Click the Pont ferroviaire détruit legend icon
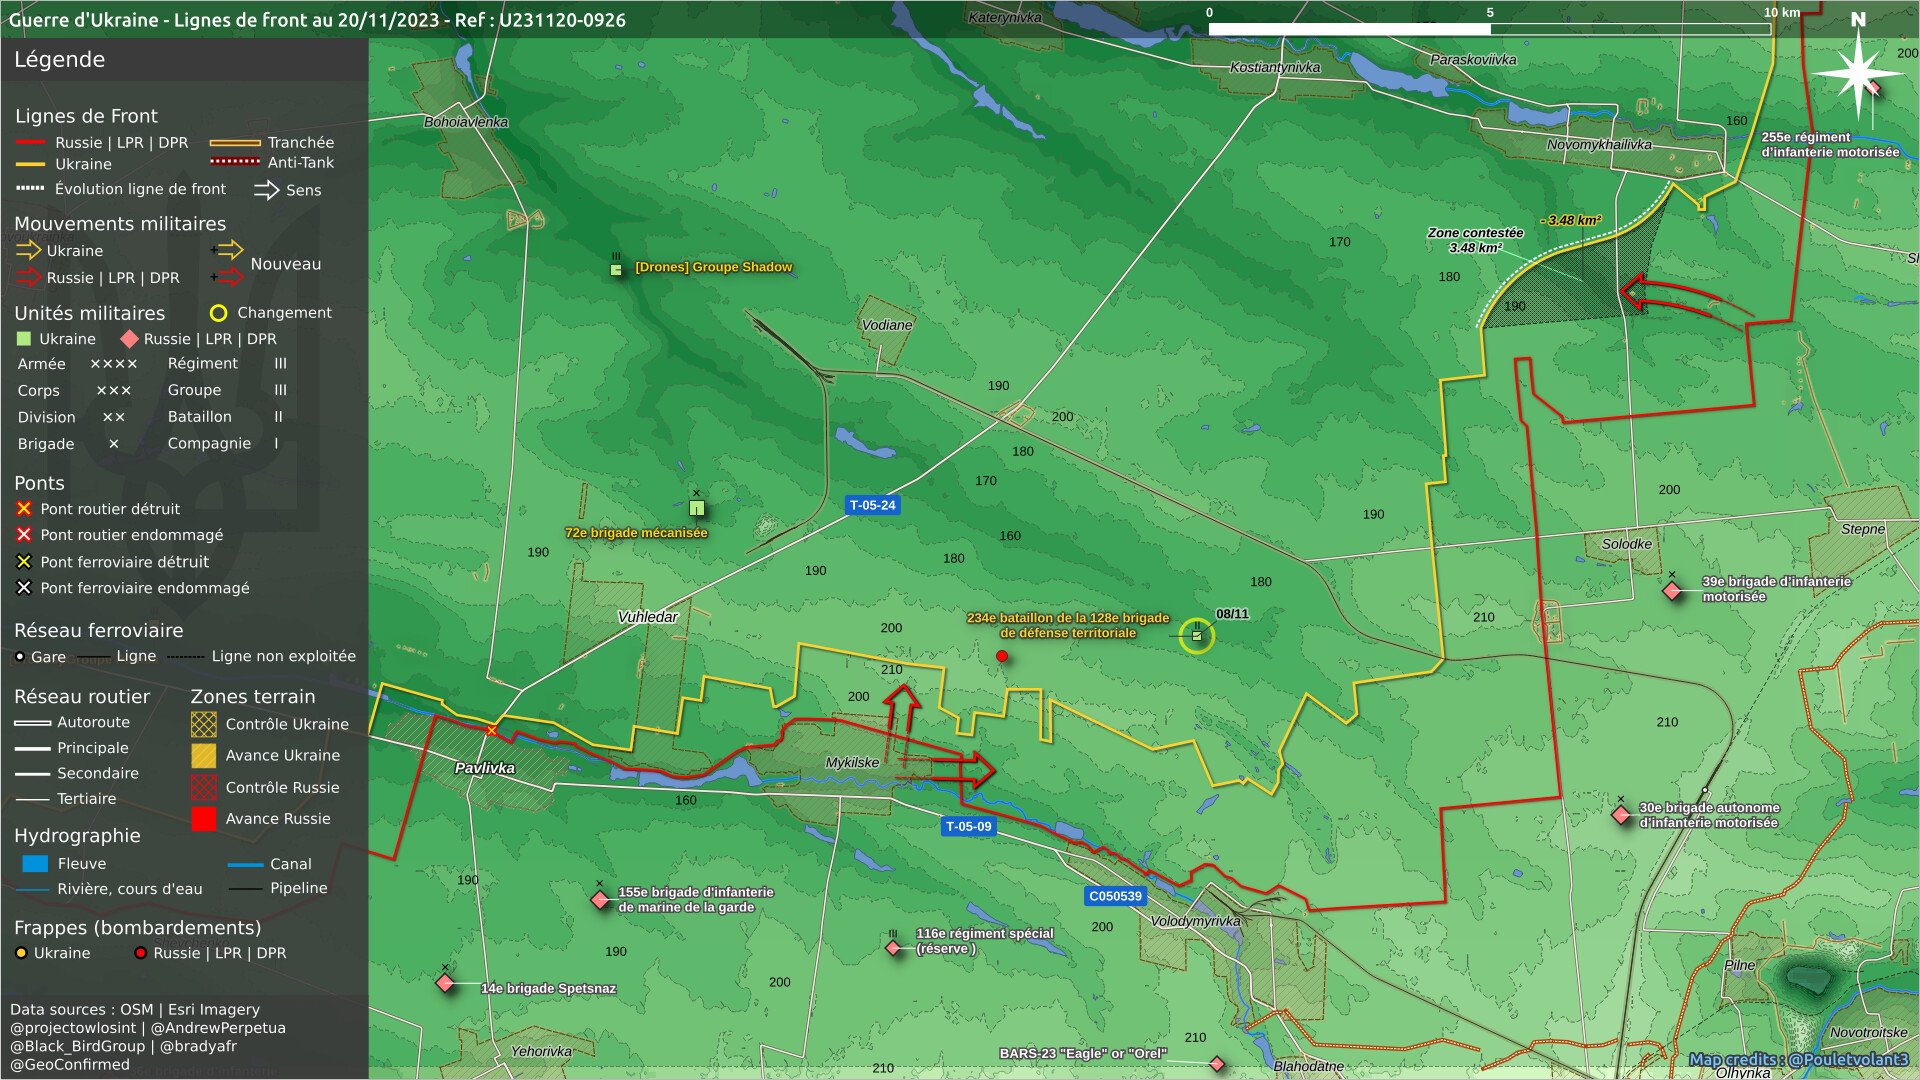The width and height of the screenshot is (1920, 1080). click(x=24, y=562)
